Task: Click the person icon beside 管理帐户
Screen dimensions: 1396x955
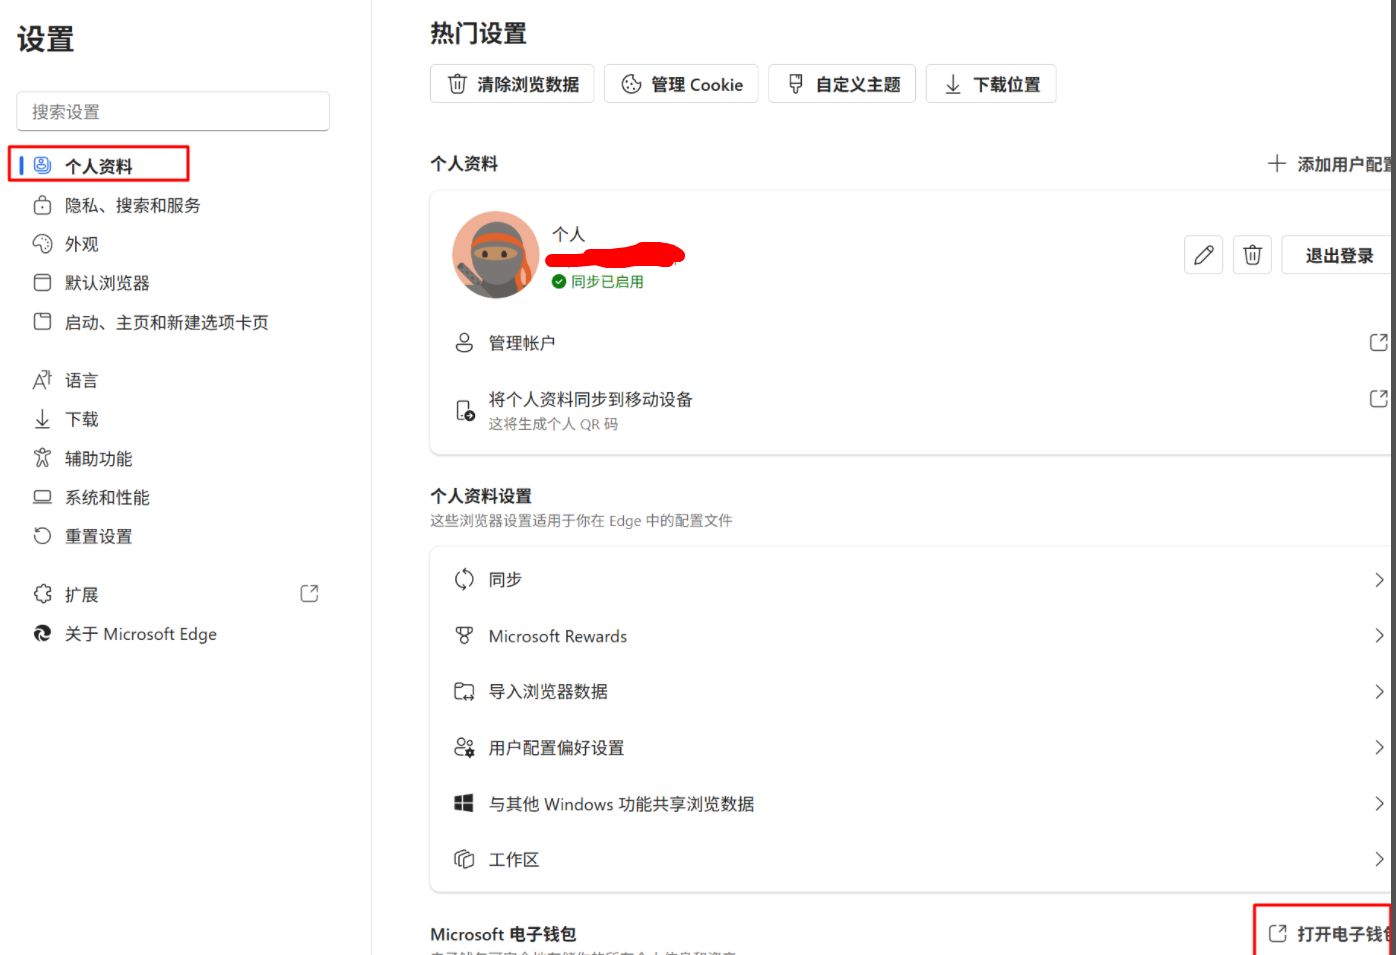Action: (x=464, y=343)
